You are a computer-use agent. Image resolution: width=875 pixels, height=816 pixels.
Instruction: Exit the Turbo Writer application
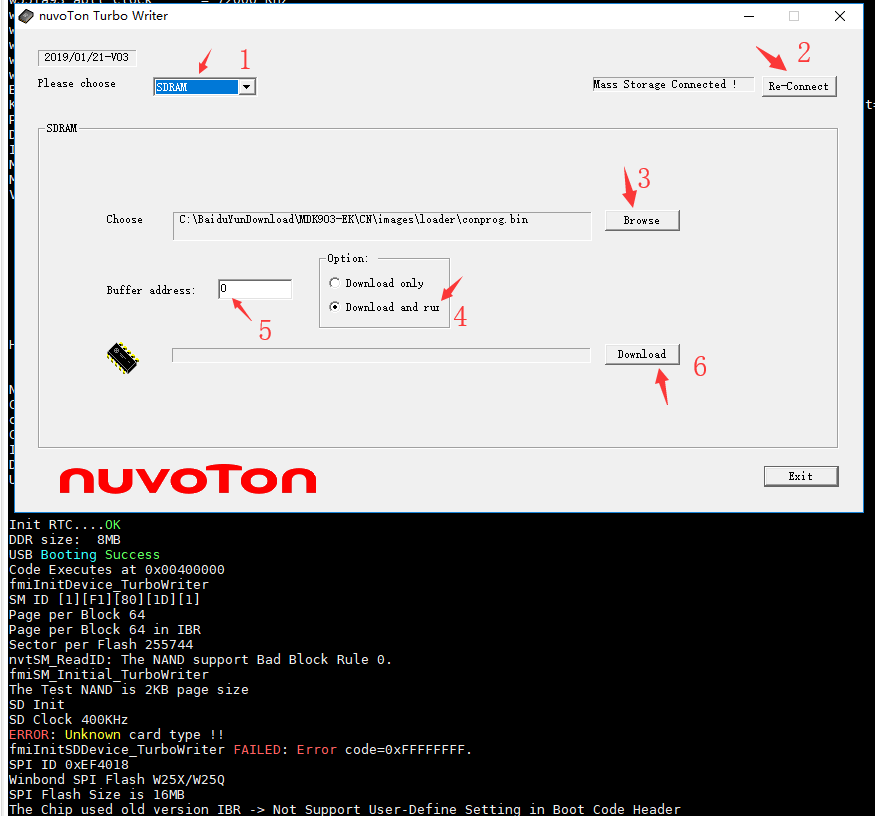click(x=801, y=476)
